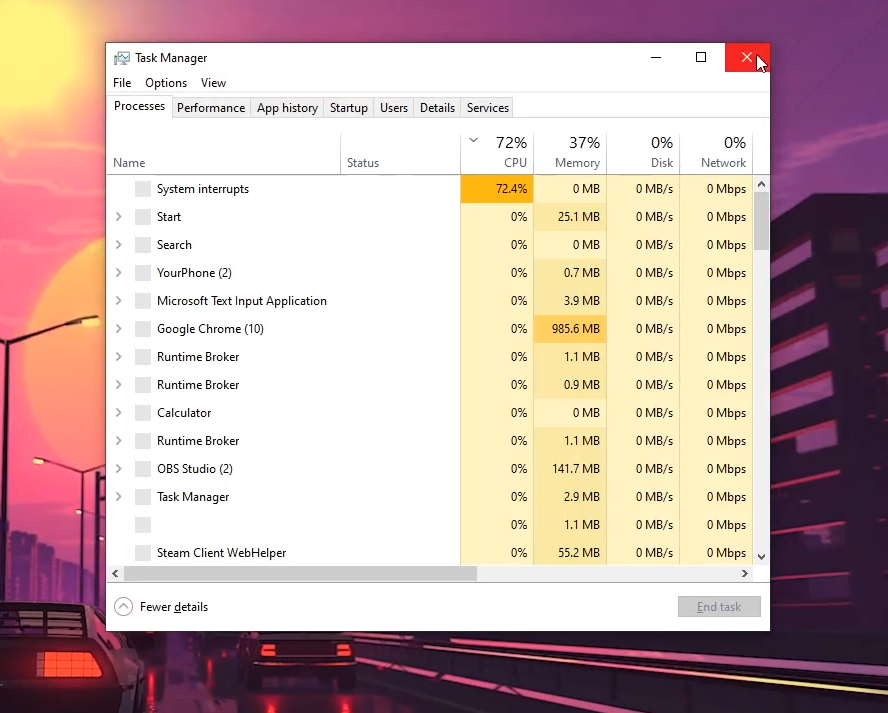The height and width of the screenshot is (713, 888).
Task: Switch to the Details tab
Action: [437, 108]
